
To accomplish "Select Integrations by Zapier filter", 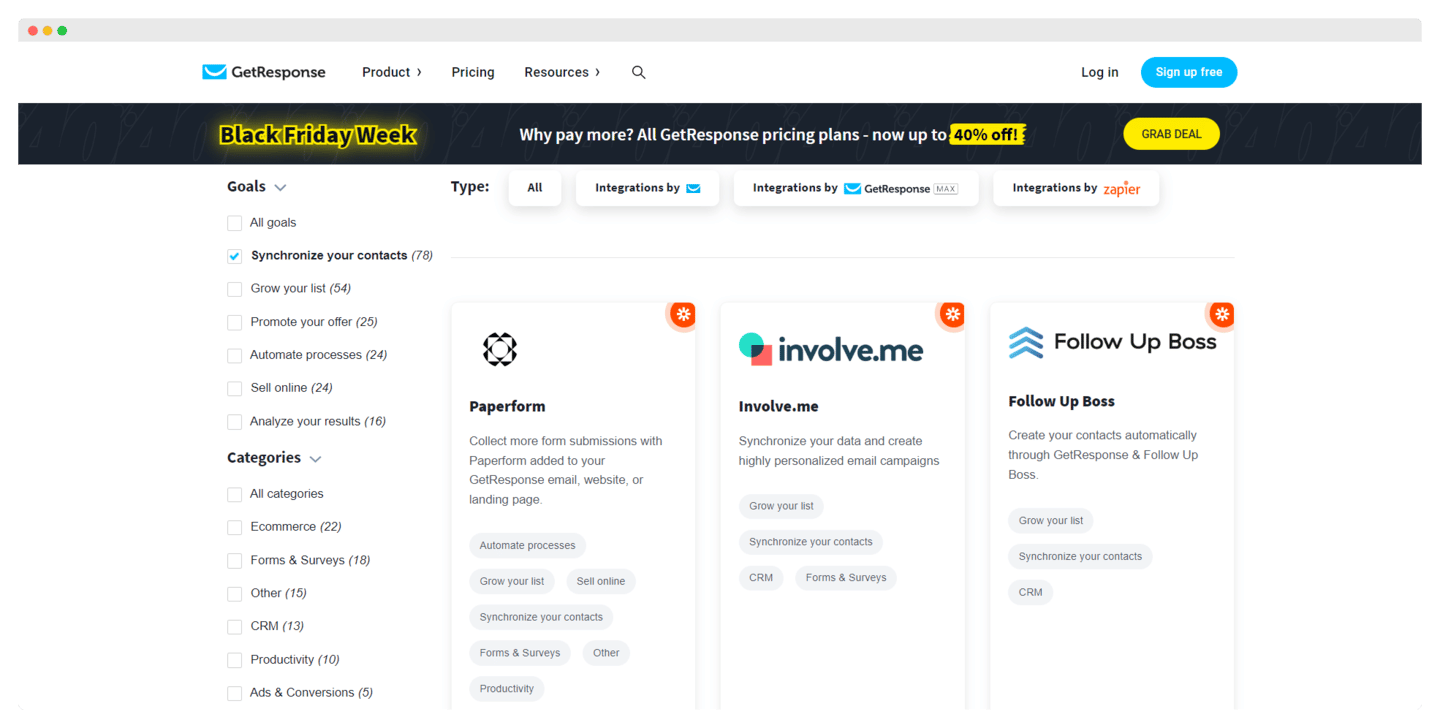I will [x=1076, y=188].
